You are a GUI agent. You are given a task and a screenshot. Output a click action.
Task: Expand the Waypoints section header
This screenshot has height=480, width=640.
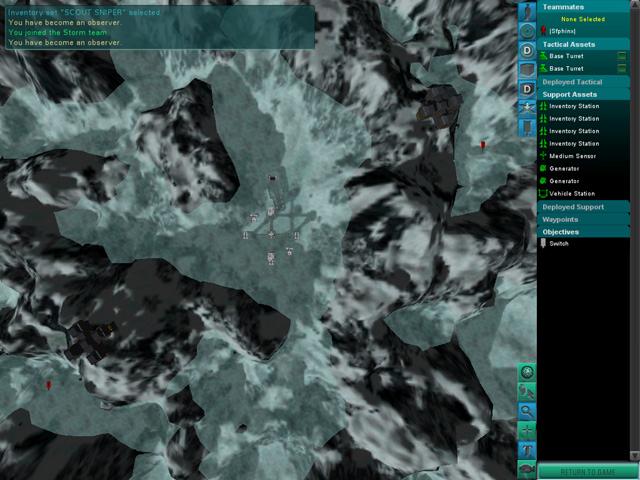[583, 220]
